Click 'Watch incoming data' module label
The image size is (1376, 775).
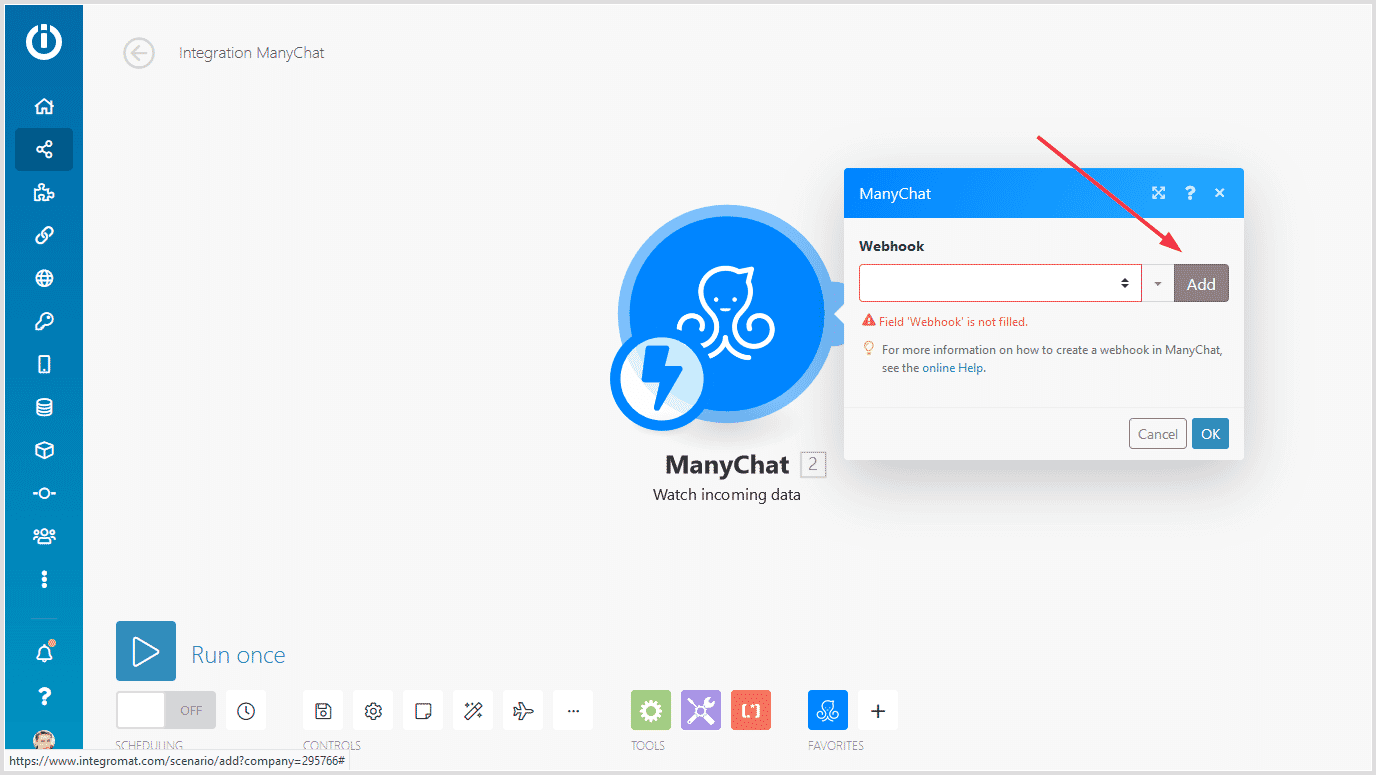727,495
